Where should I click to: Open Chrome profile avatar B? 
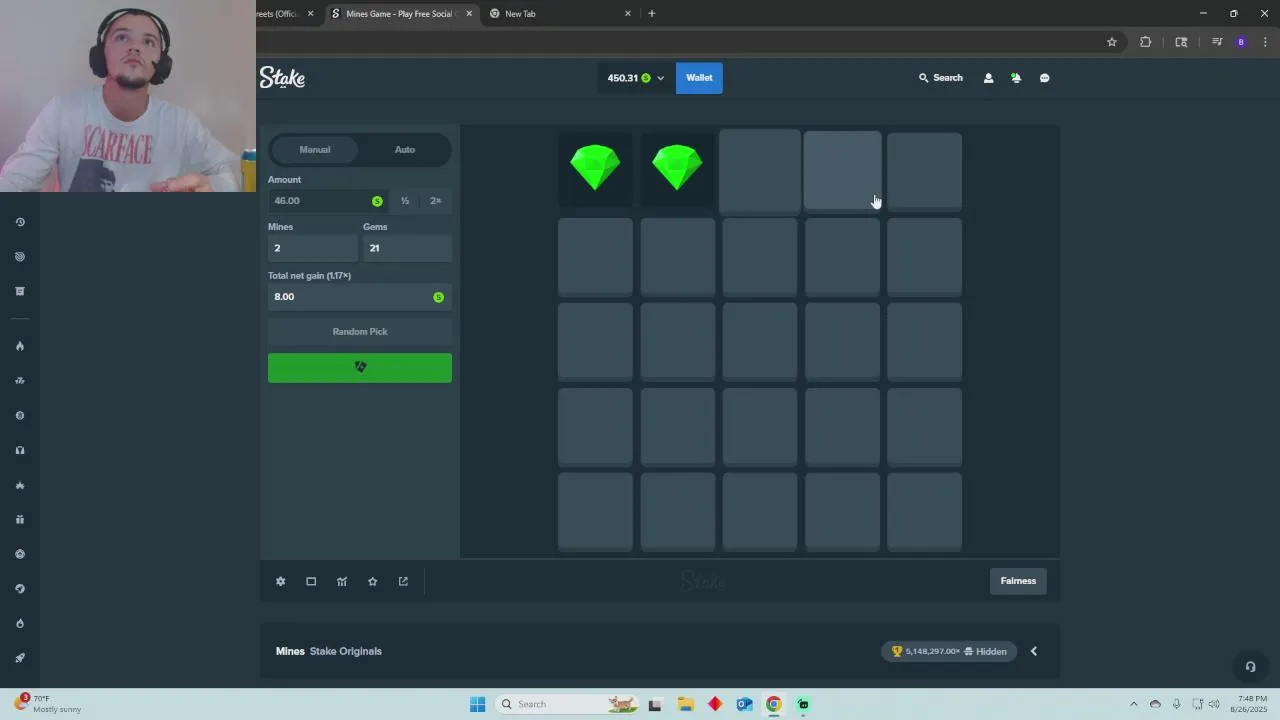(1241, 42)
